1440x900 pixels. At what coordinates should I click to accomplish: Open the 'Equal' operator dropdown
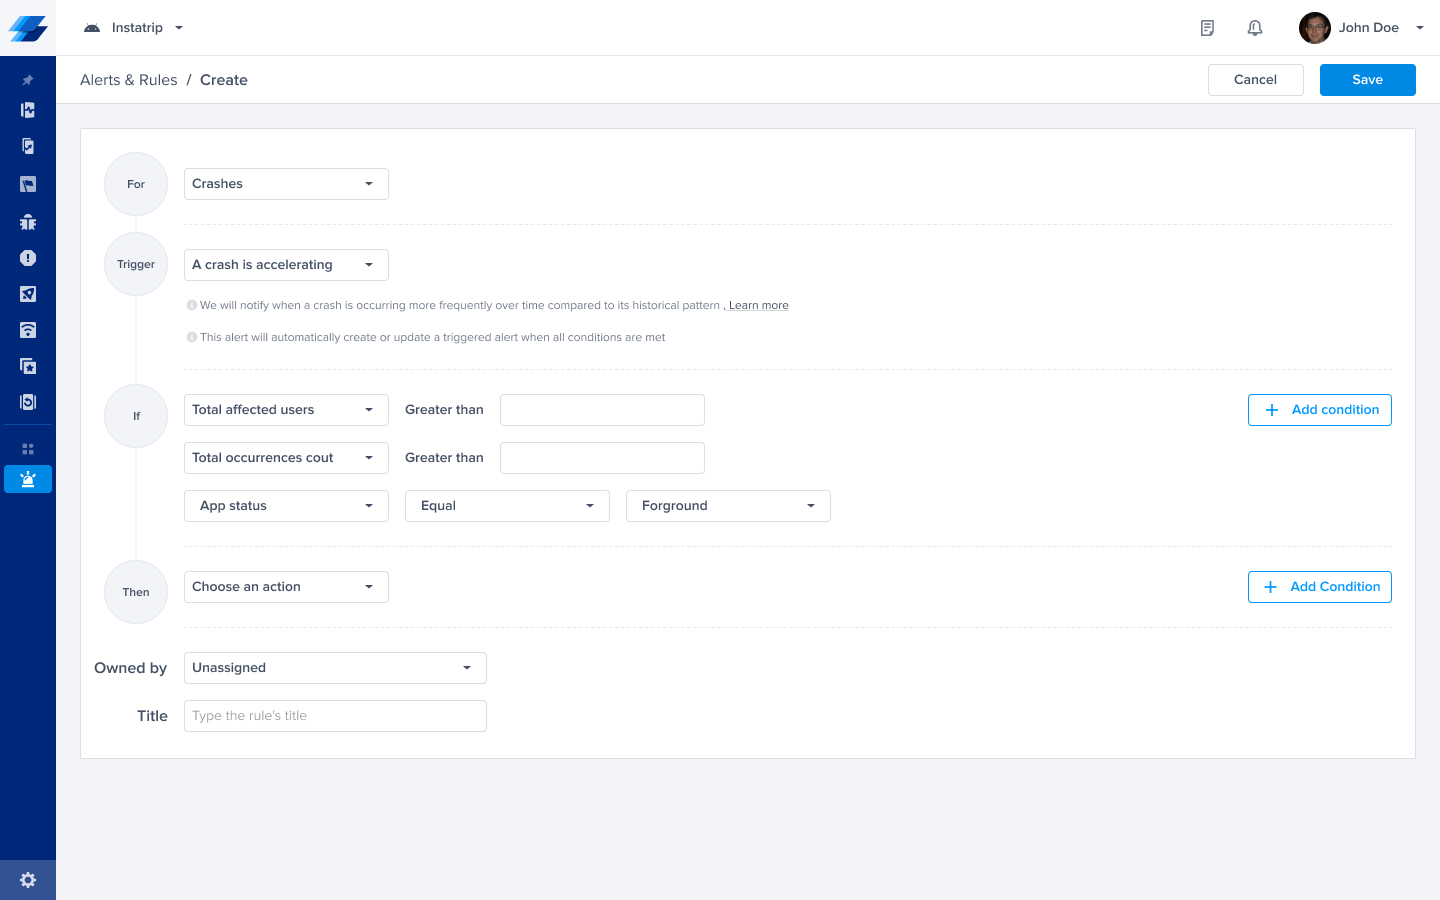click(507, 506)
